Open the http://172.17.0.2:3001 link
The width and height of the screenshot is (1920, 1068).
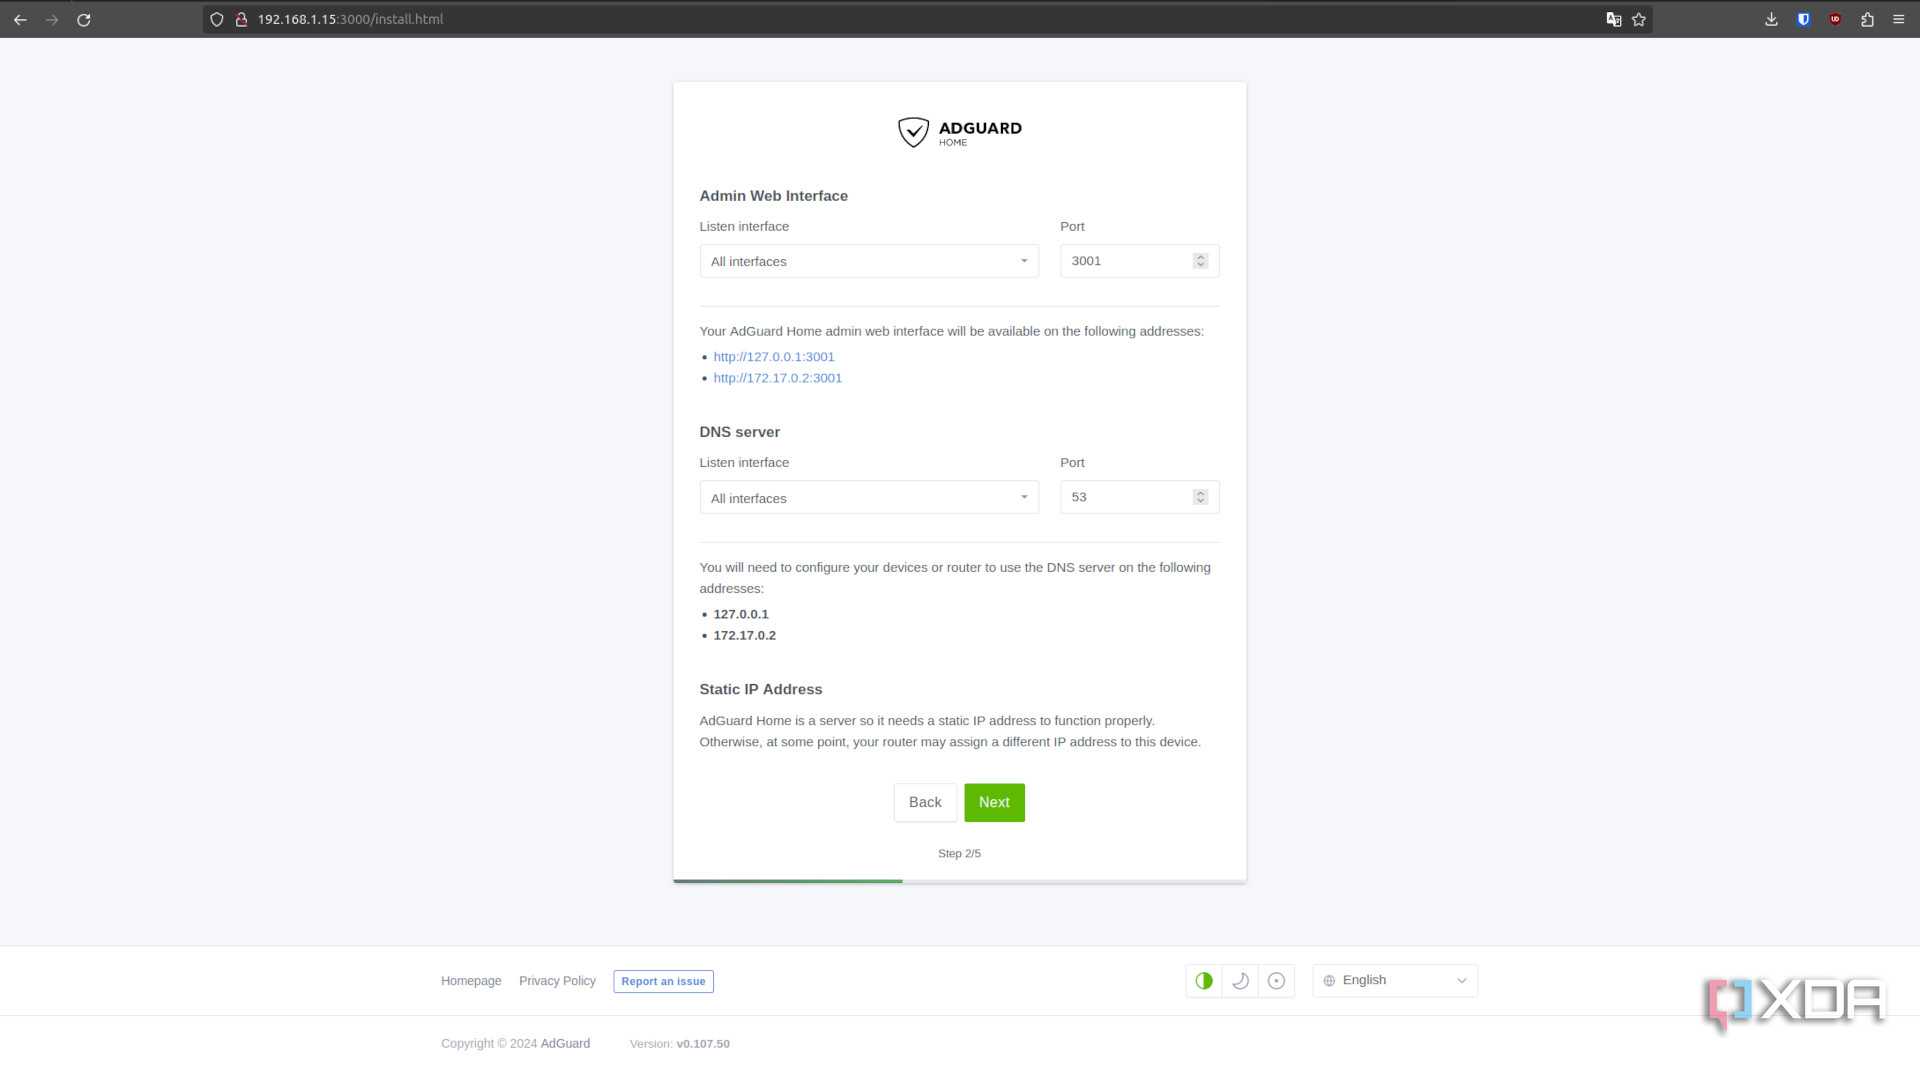[778, 378]
